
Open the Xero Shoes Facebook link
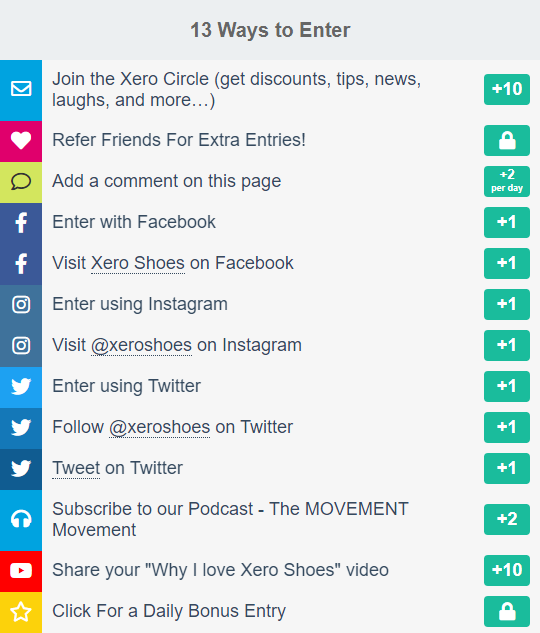[x=138, y=263]
